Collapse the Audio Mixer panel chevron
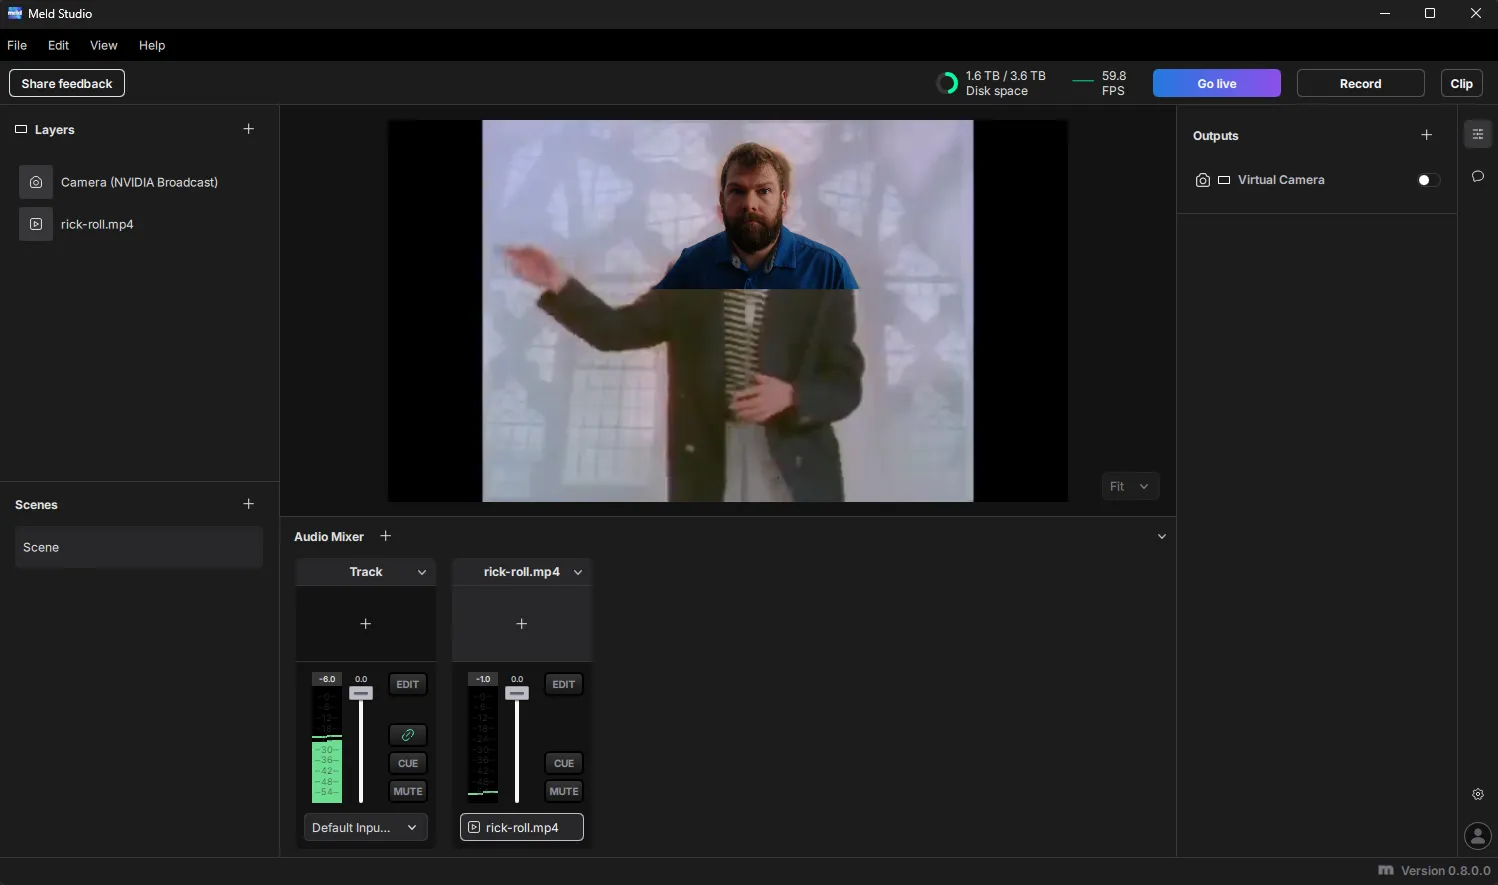This screenshot has width=1498, height=885. click(x=1162, y=536)
